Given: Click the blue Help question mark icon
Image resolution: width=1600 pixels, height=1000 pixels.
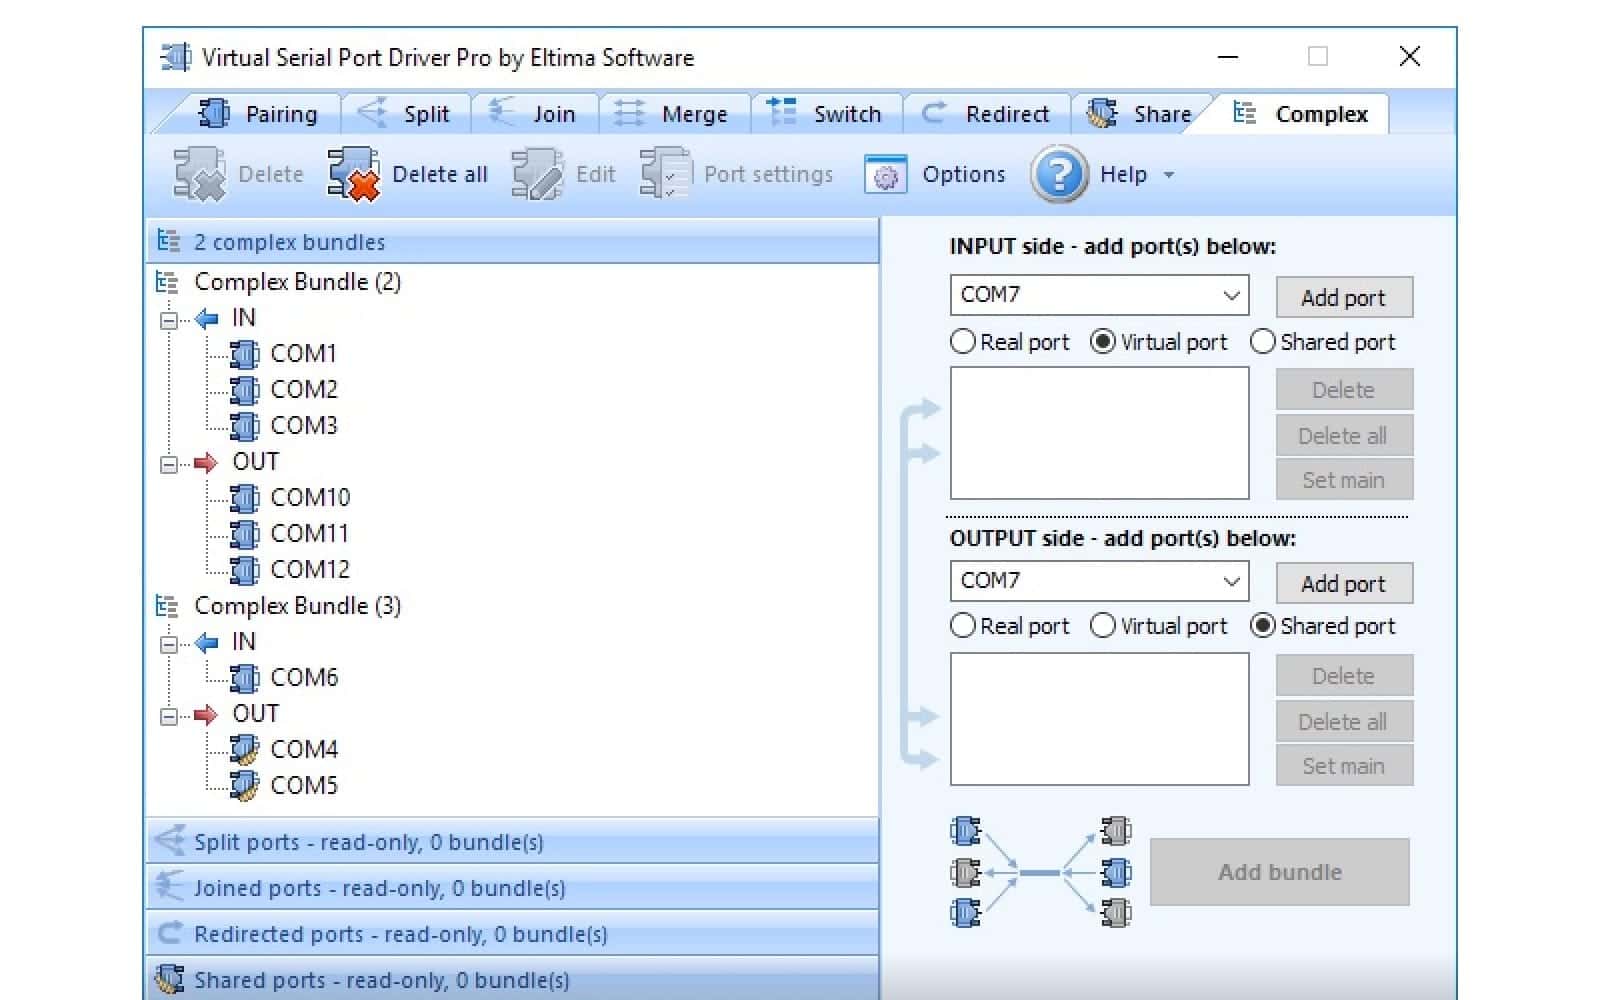Looking at the screenshot, I should pos(1060,174).
